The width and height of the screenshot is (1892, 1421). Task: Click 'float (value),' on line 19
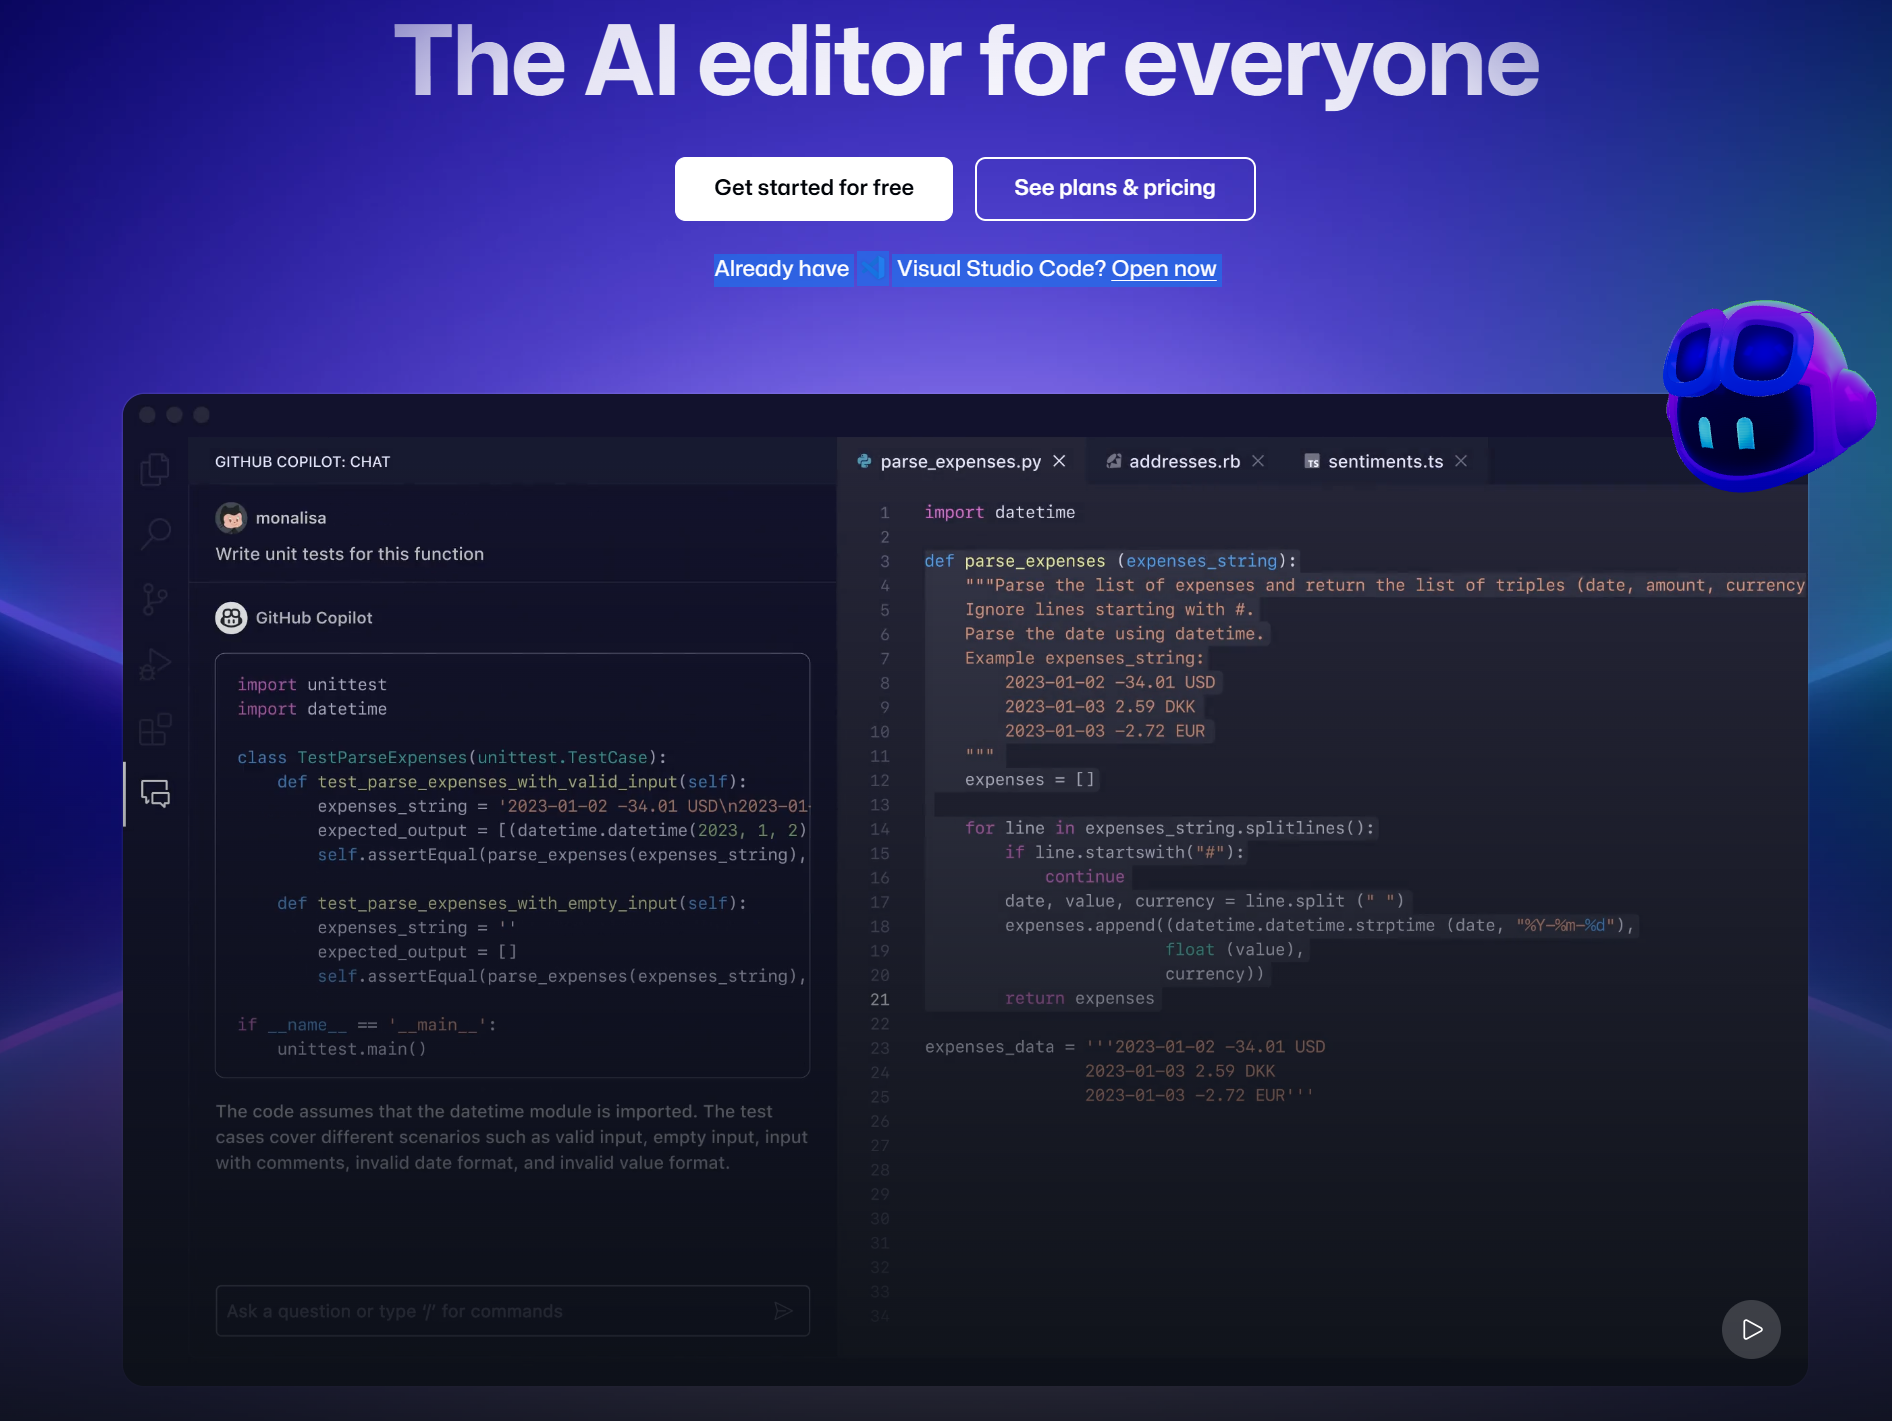click(1235, 950)
